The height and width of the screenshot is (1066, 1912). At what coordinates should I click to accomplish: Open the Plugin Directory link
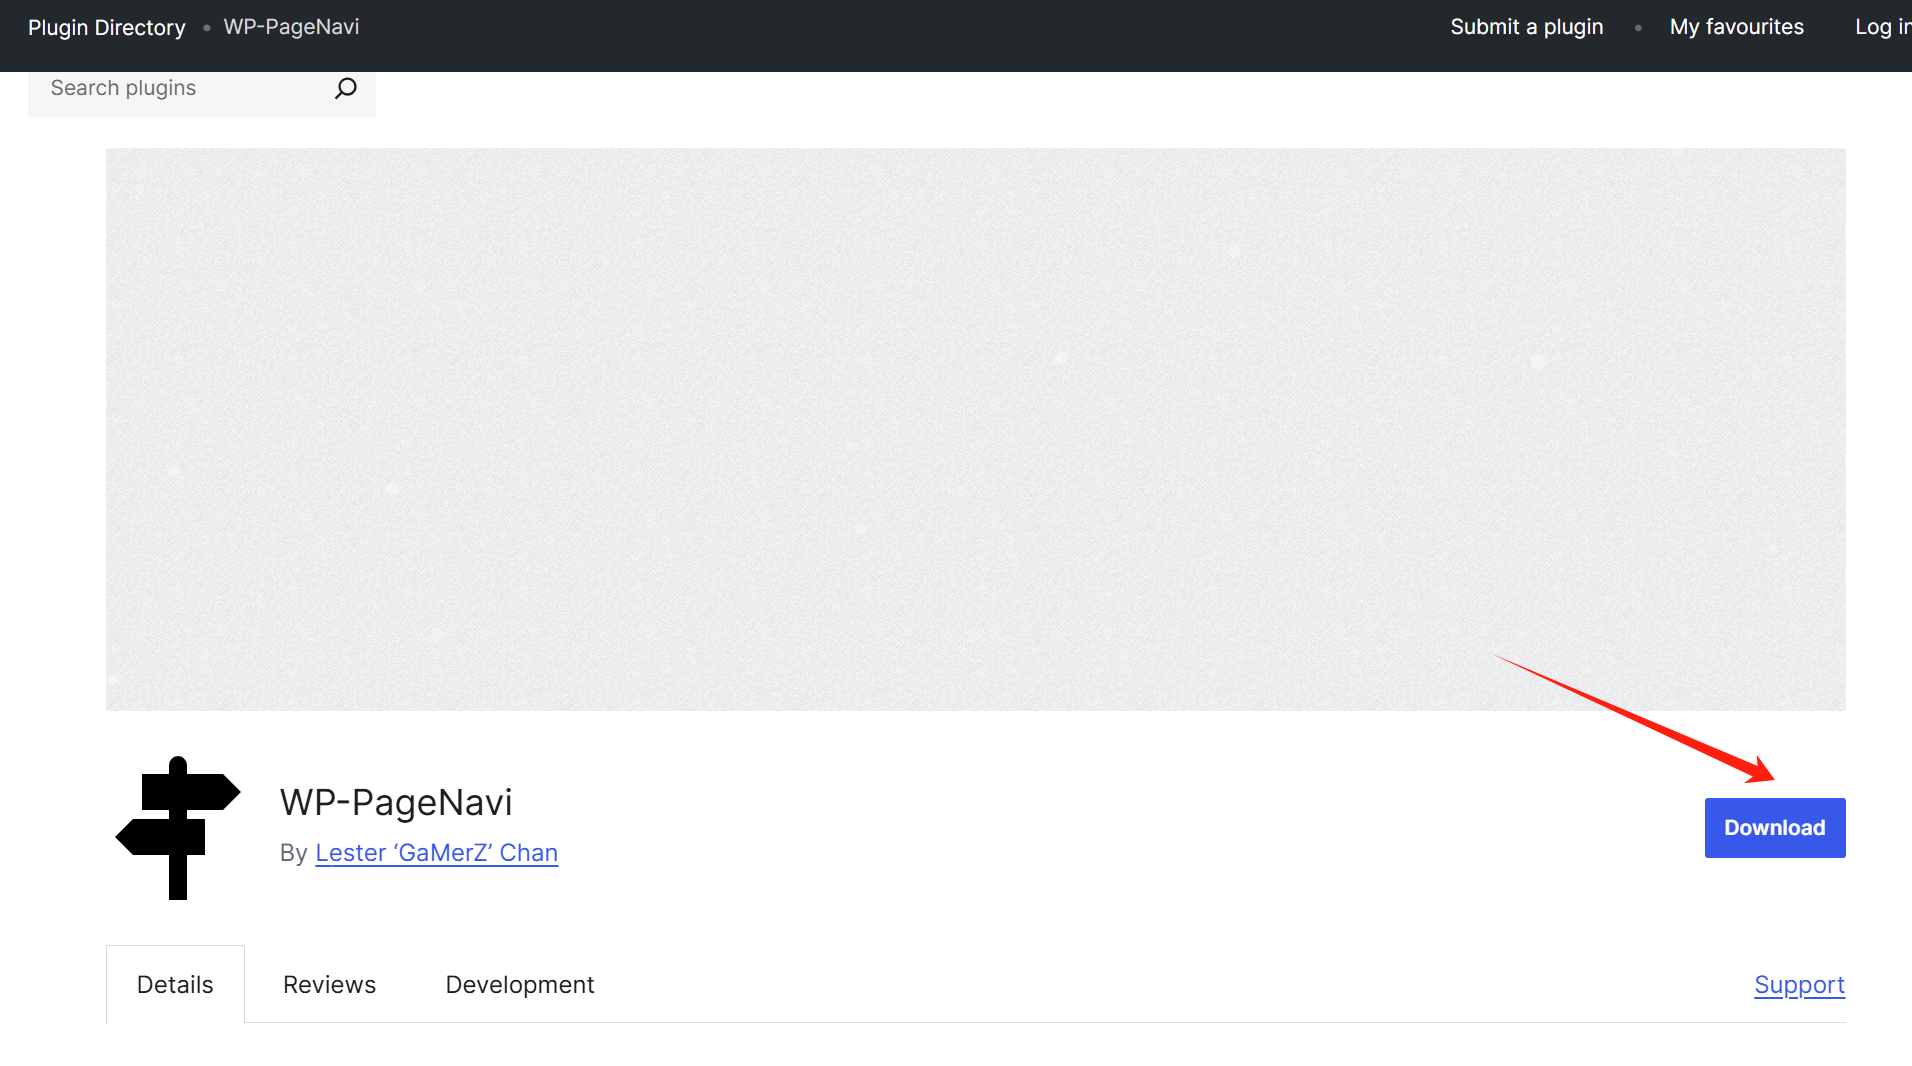[x=107, y=27]
